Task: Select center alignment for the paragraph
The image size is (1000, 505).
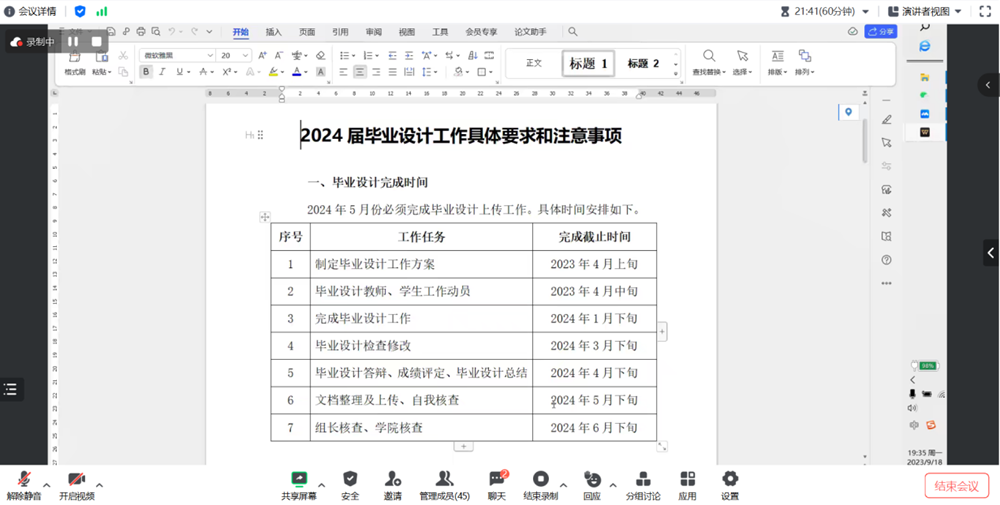Action: pyautogui.click(x=359, y=72)
